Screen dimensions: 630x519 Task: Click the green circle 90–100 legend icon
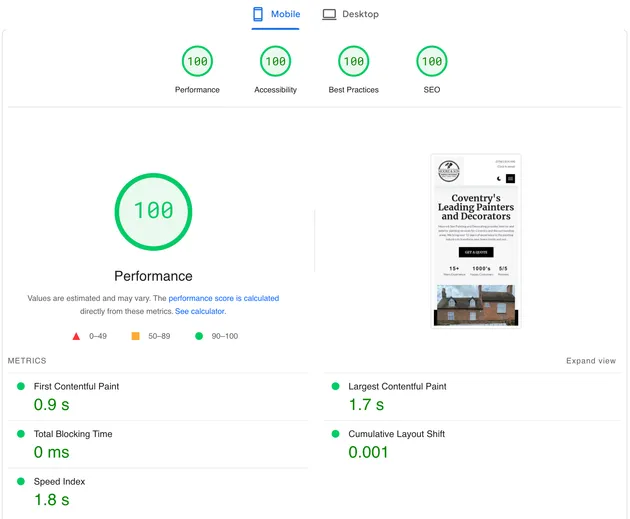click(x=198, y=336)
